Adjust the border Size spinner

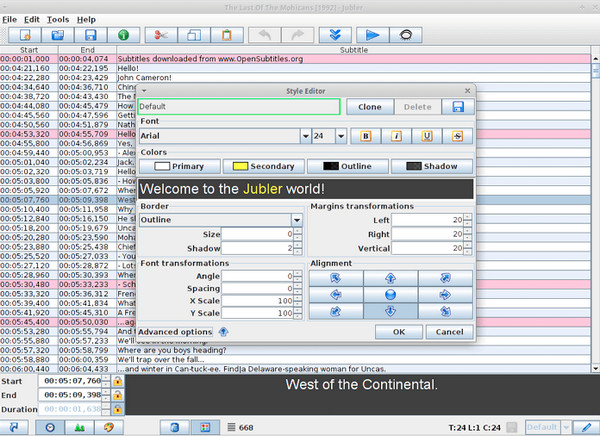pyautogui.click(x=298, y=234)
